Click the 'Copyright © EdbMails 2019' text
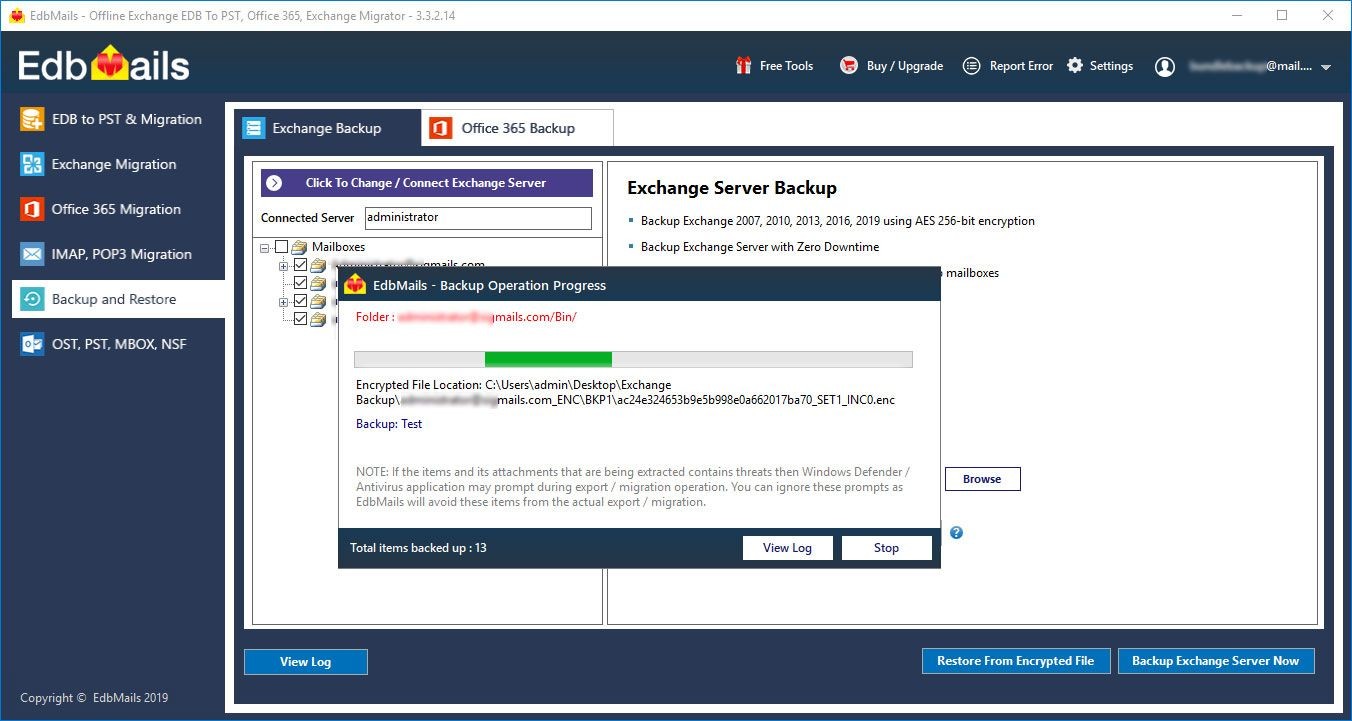Screen dimensions: 1352x721 point(94,698)
